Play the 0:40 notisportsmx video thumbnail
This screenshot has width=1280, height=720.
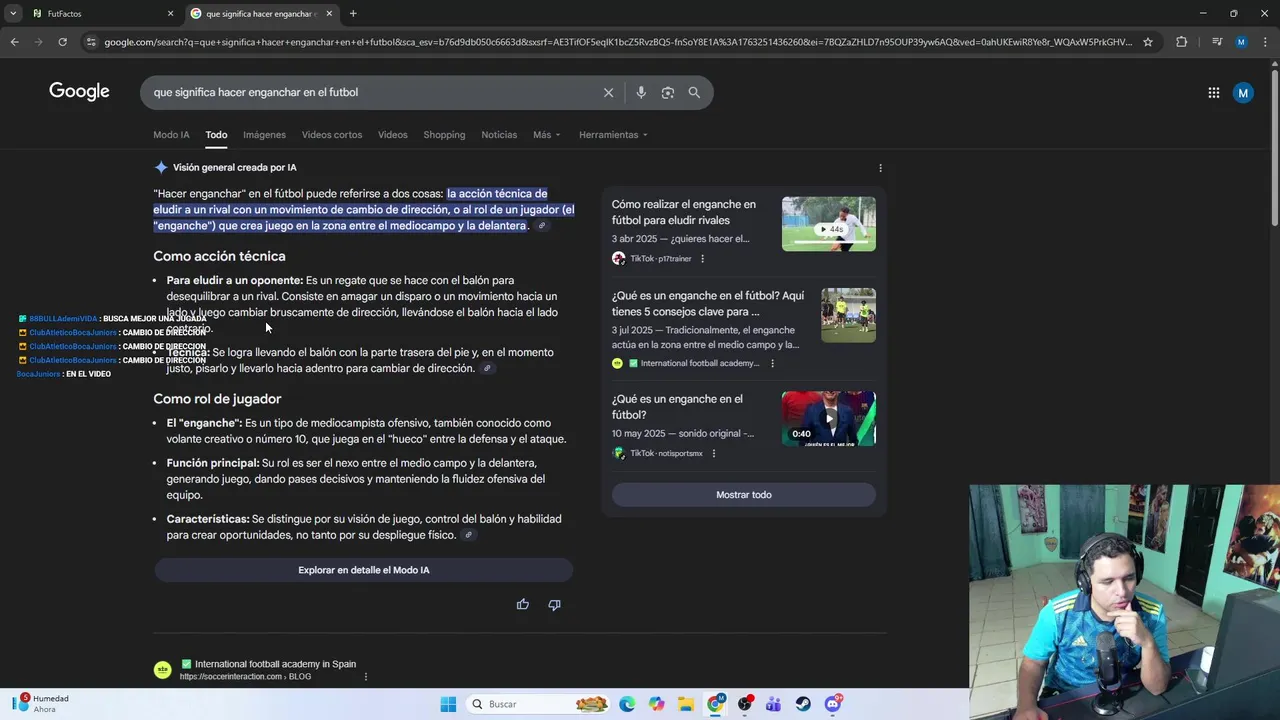[829, 418]
